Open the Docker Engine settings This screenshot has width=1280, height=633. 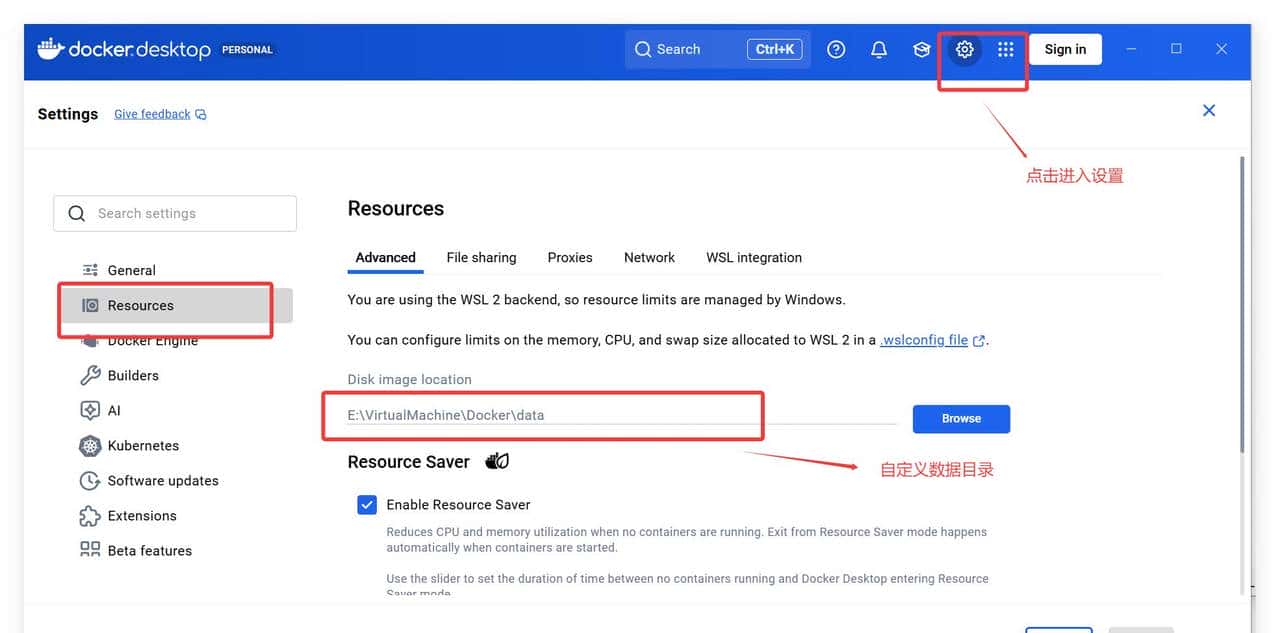pyautogui.click(x=152, y=340)
